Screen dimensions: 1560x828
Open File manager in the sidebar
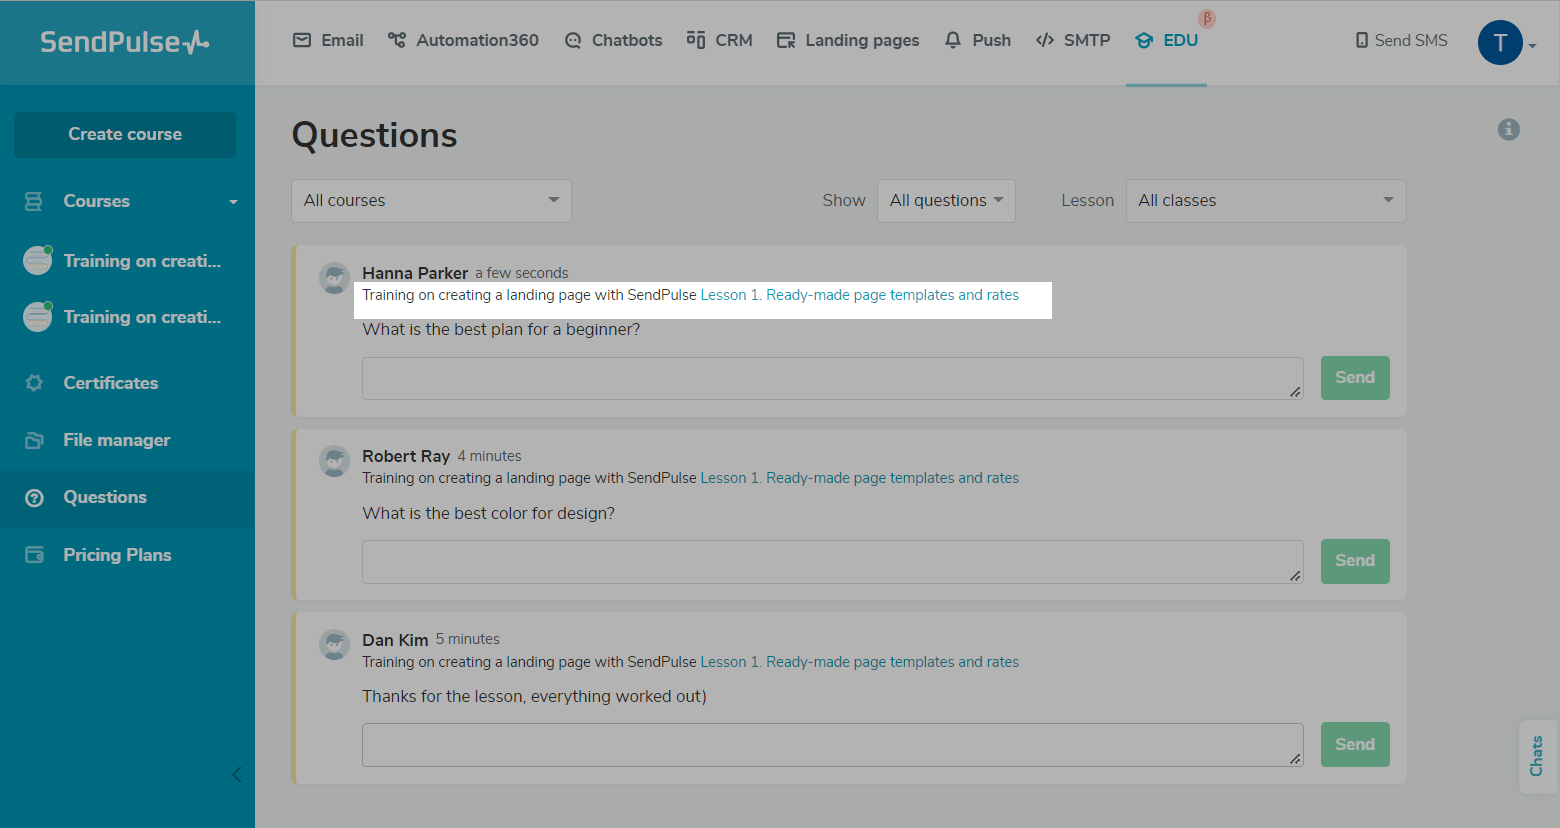tap(116, 440)
